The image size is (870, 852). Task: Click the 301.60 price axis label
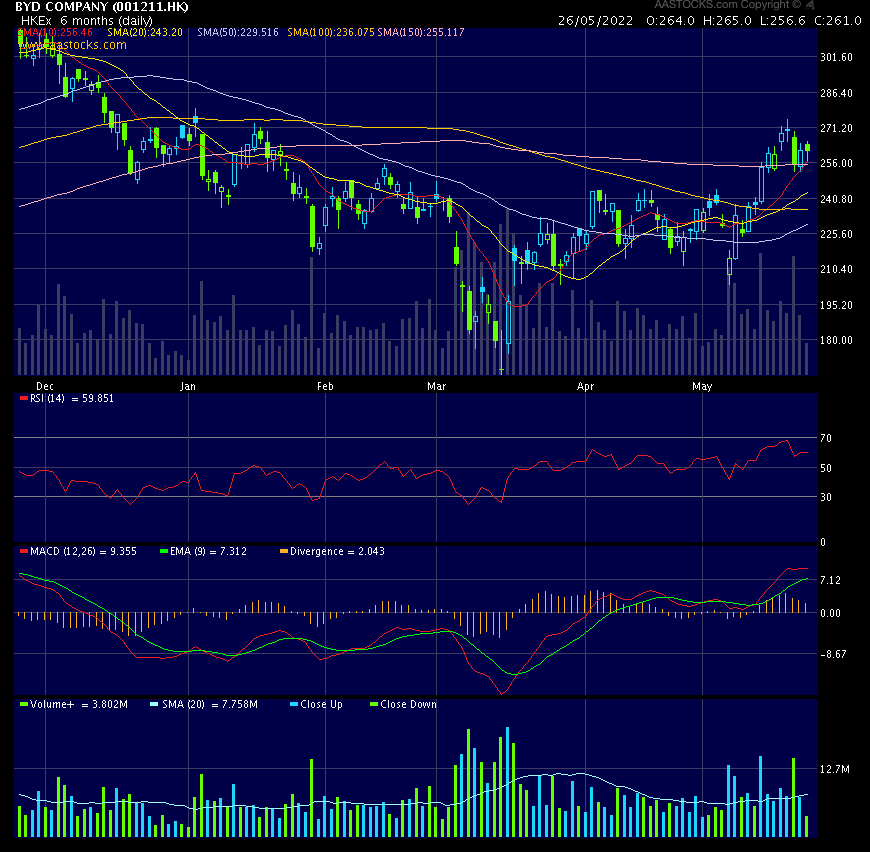click(x=836, y=57)
